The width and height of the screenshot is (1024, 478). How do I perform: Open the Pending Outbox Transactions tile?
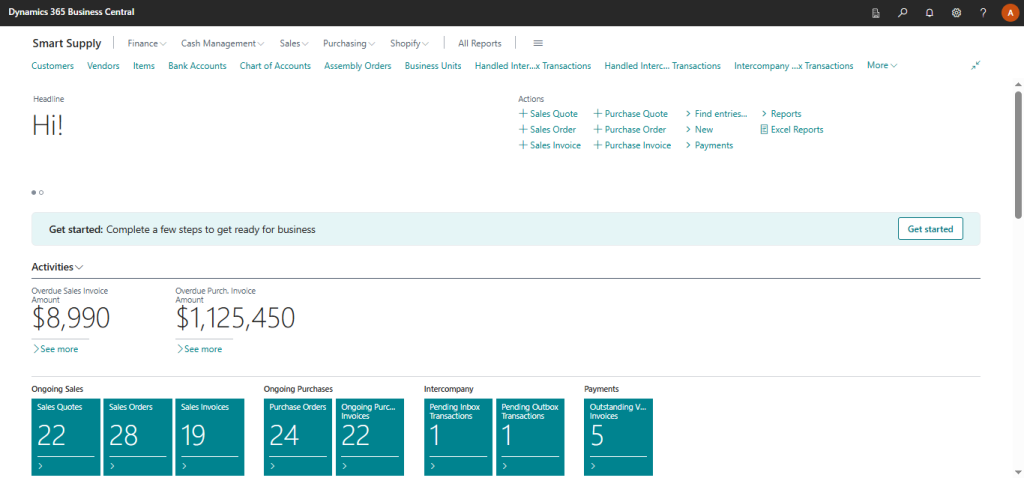(530, 437)
